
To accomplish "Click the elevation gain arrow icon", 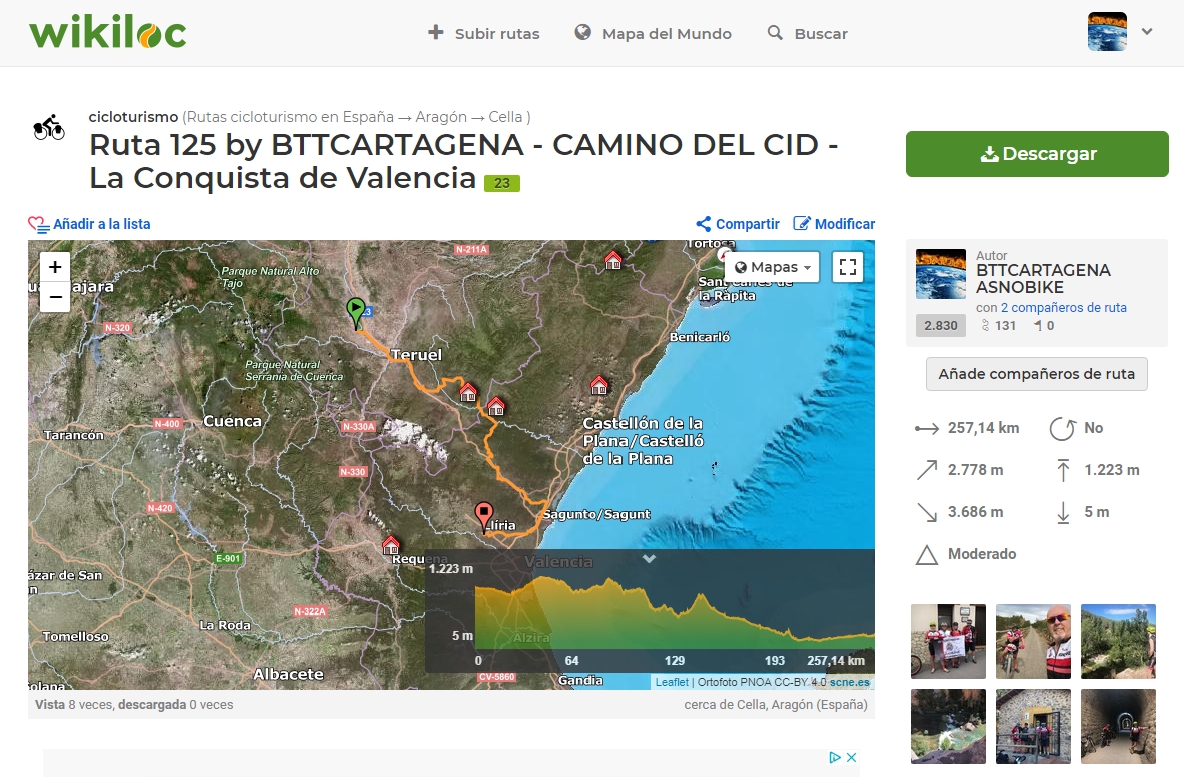I will (x=927, y=470).
